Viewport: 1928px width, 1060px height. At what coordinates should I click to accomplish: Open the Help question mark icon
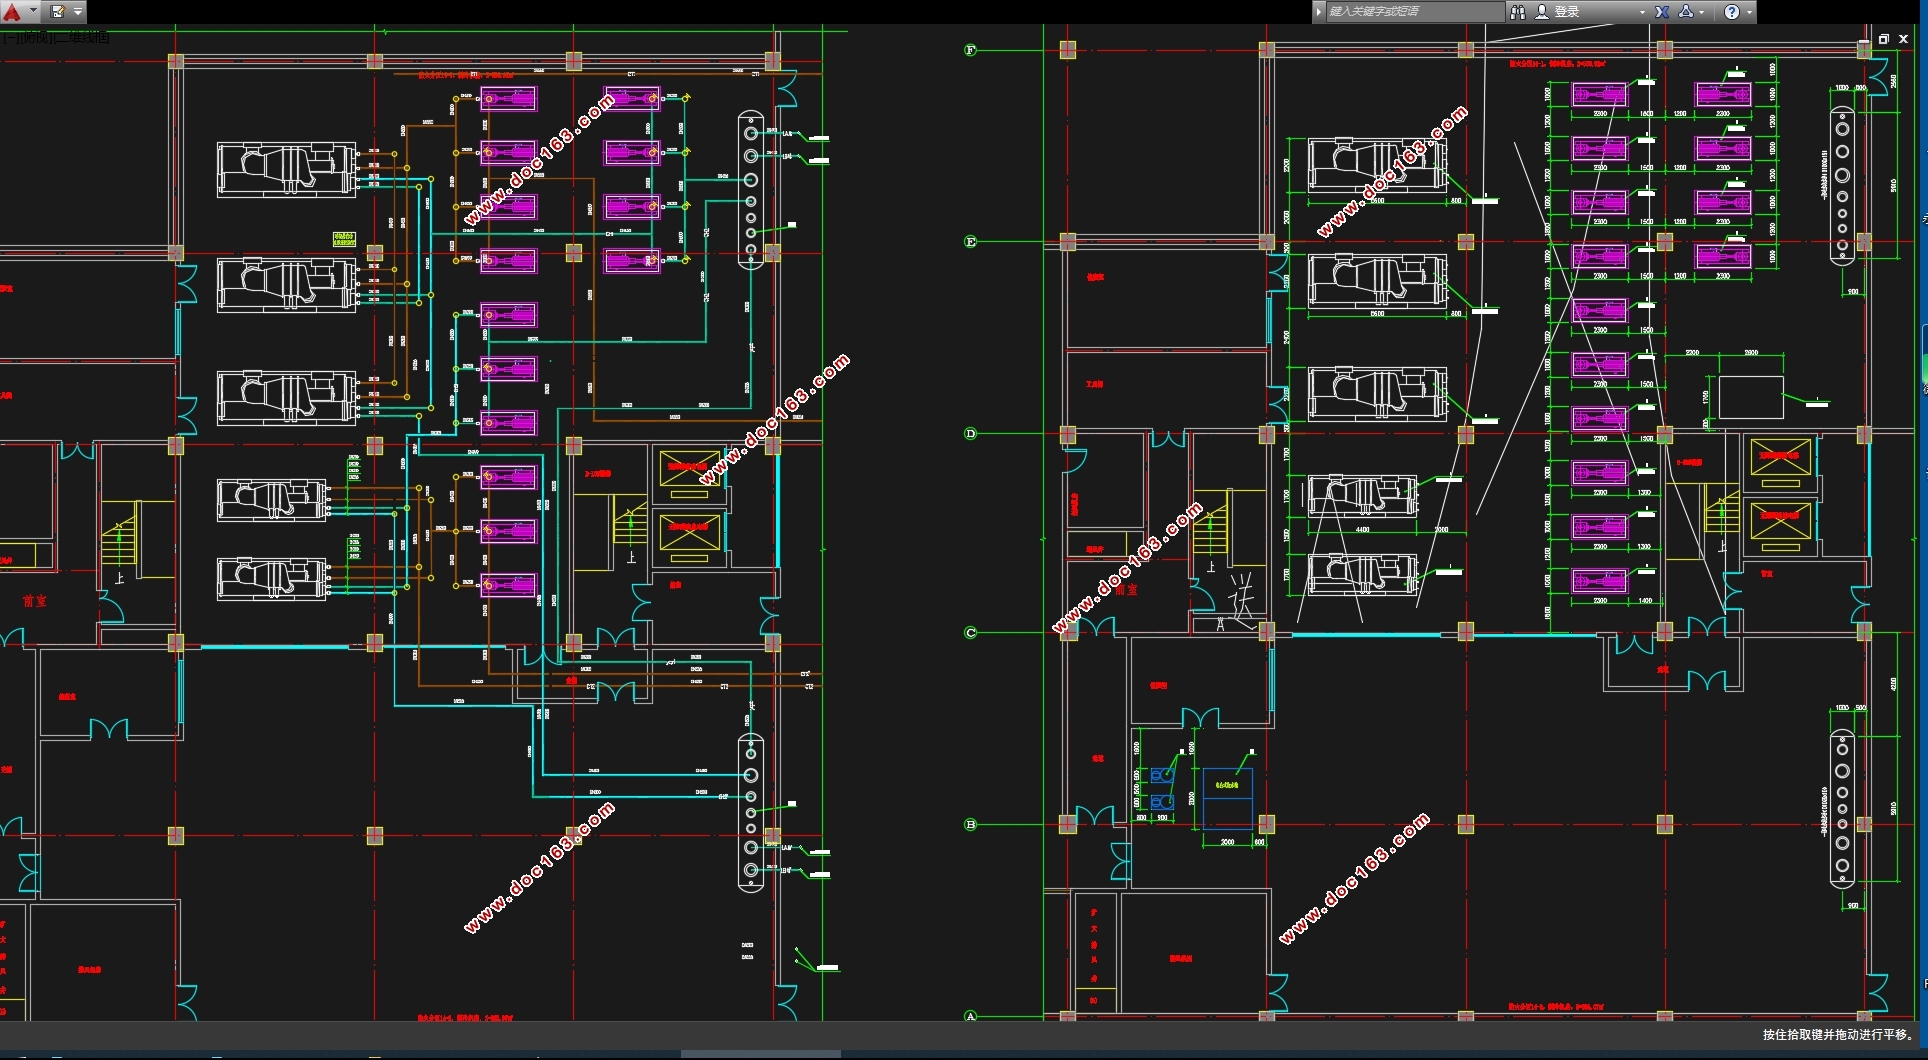[1732, 12]
